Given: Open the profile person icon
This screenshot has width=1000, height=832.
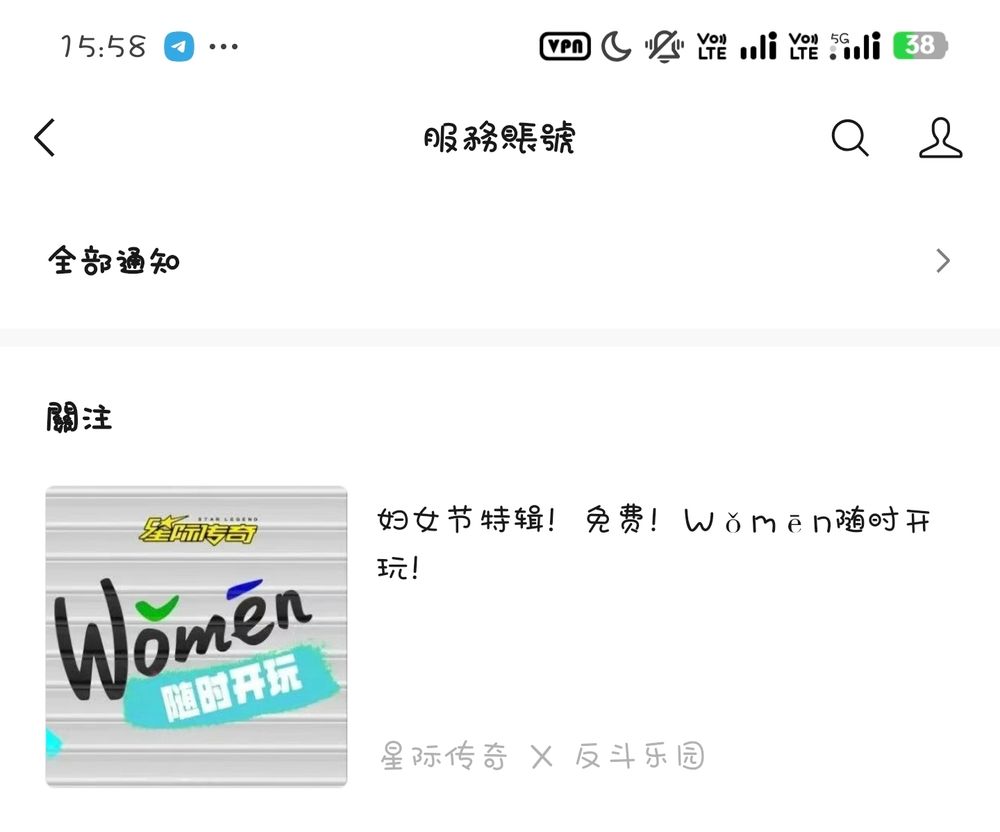Looking at the screenshot, I should pyautogui.click(x=940, y=137).
